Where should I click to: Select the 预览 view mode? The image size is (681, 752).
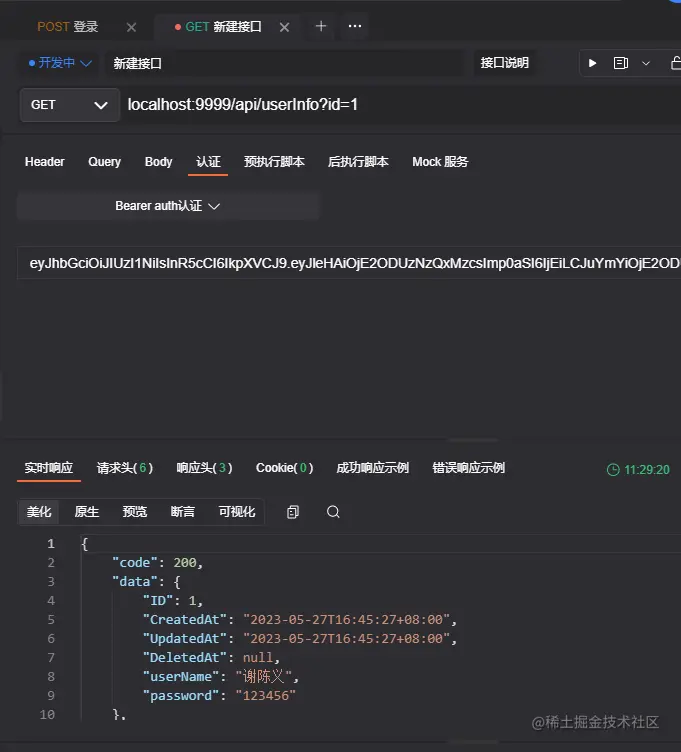[x=135, y=512]
